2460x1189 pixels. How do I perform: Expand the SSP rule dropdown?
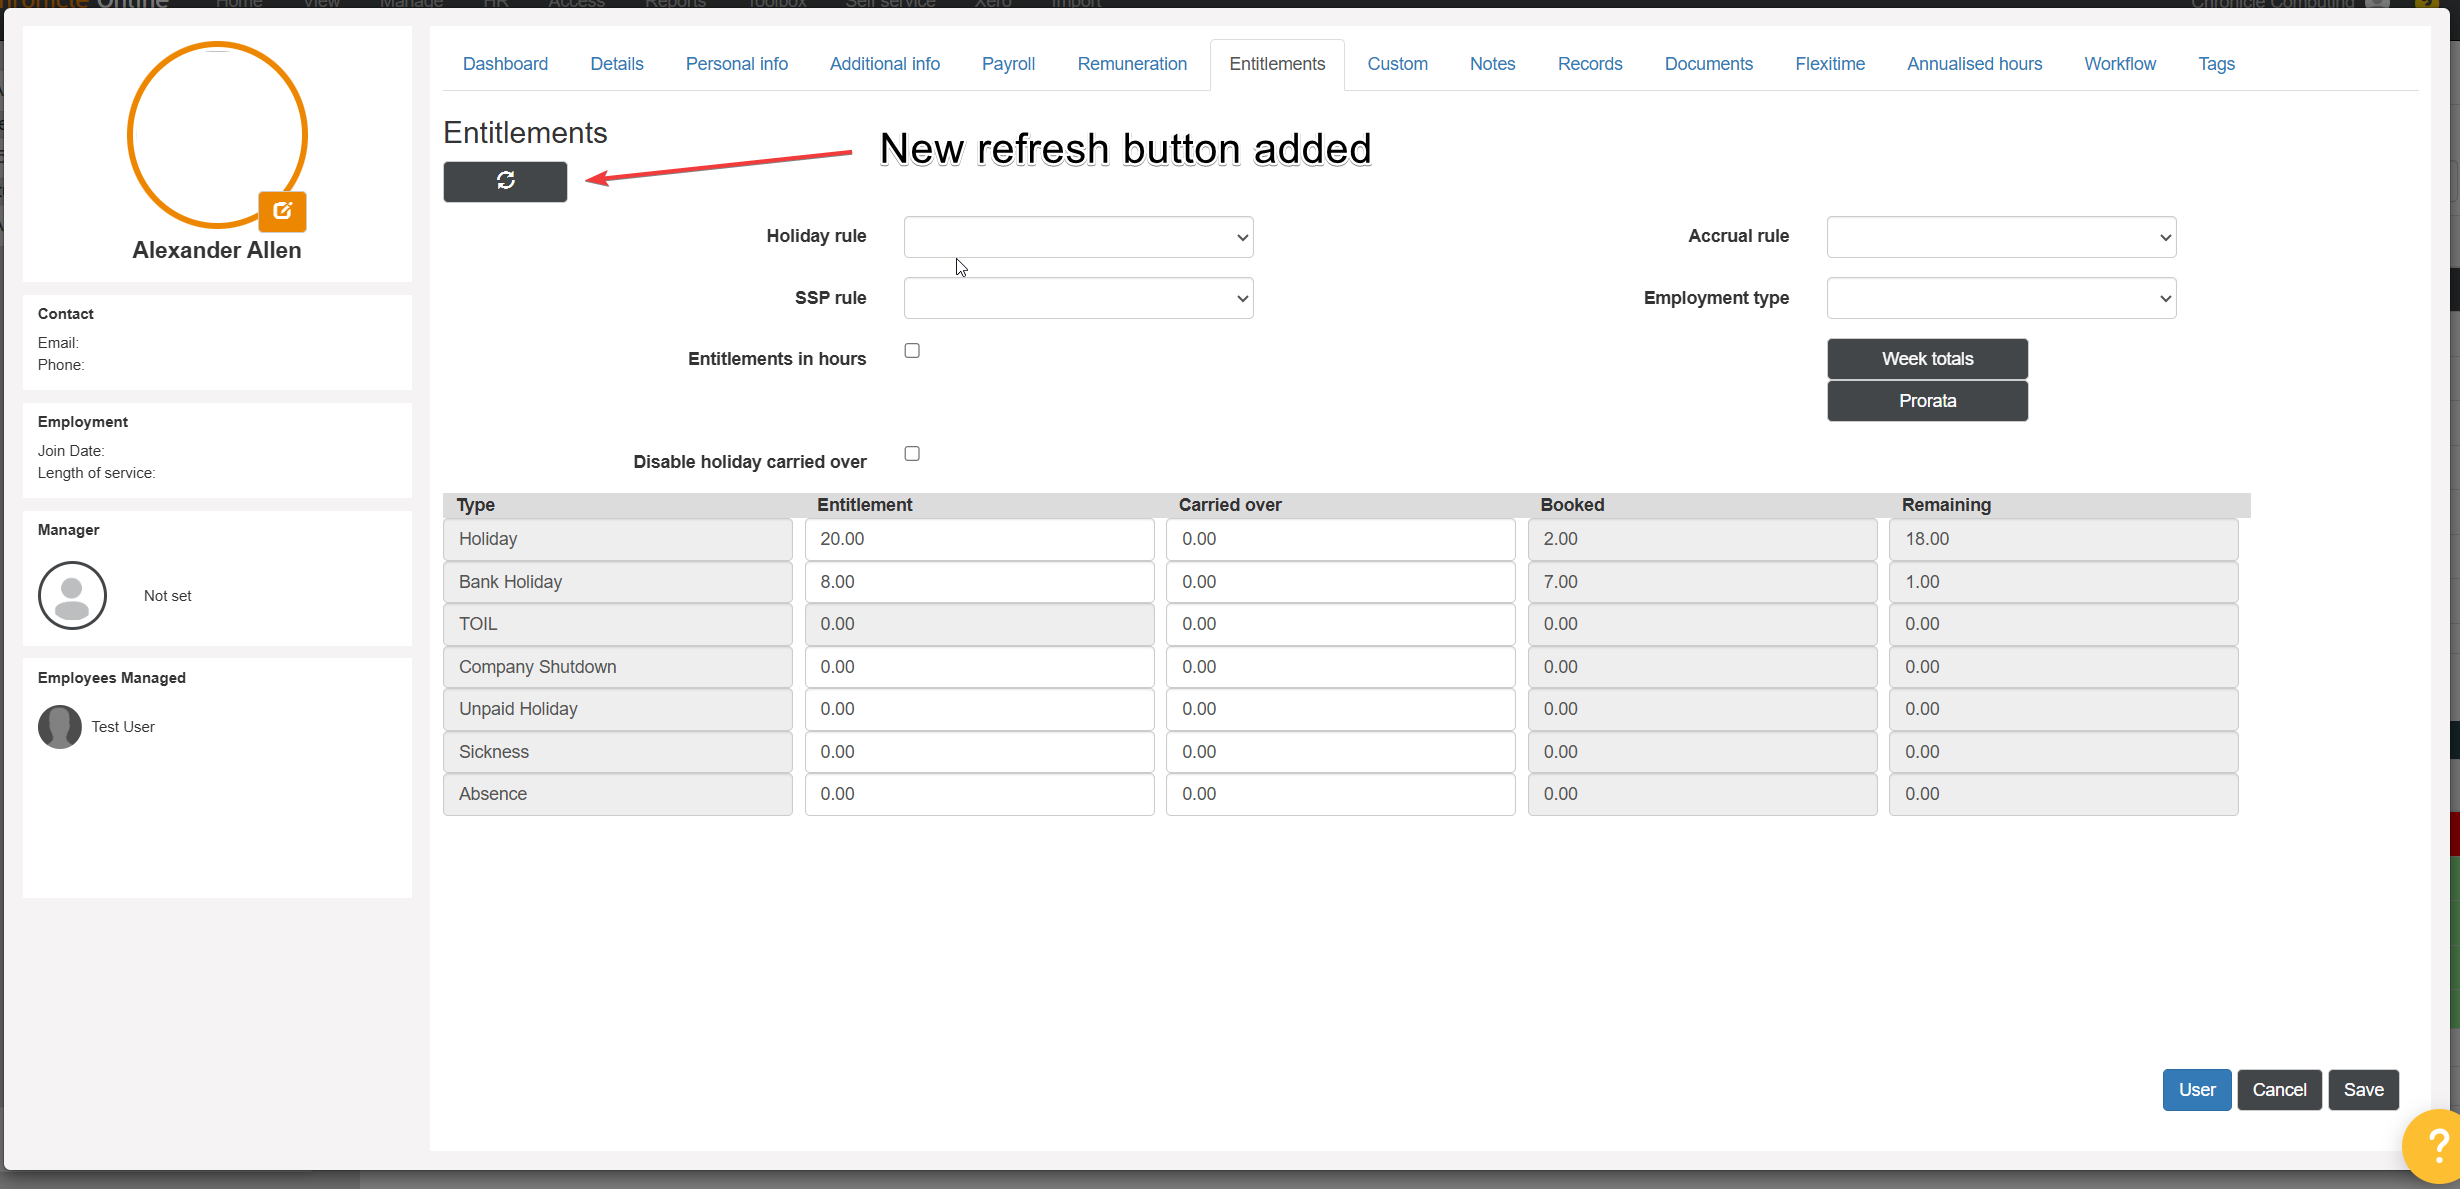(x=1078, y=298)
